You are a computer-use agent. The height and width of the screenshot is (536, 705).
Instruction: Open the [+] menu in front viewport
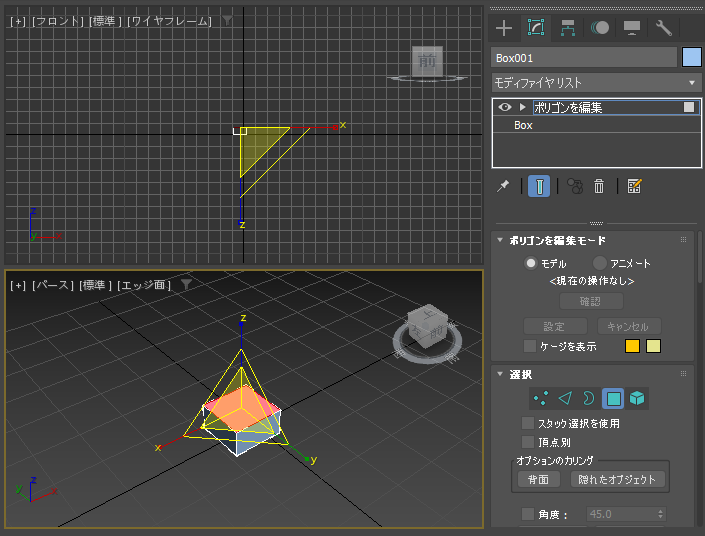[18, 21]
